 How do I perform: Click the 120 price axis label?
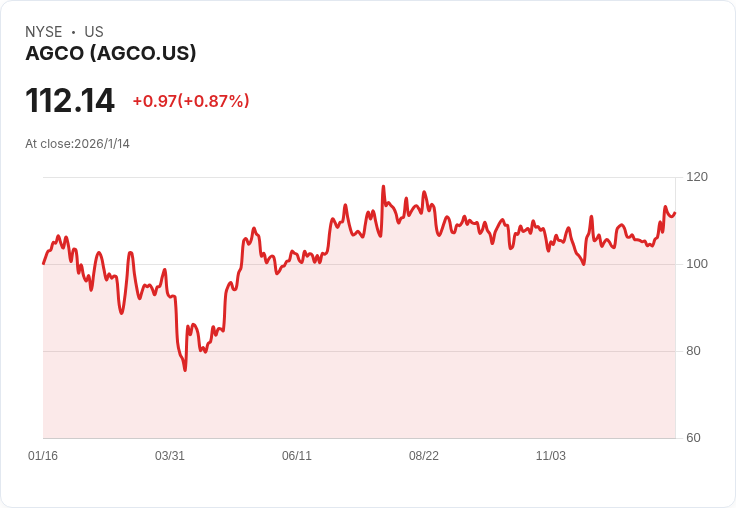tap(697, 177)
